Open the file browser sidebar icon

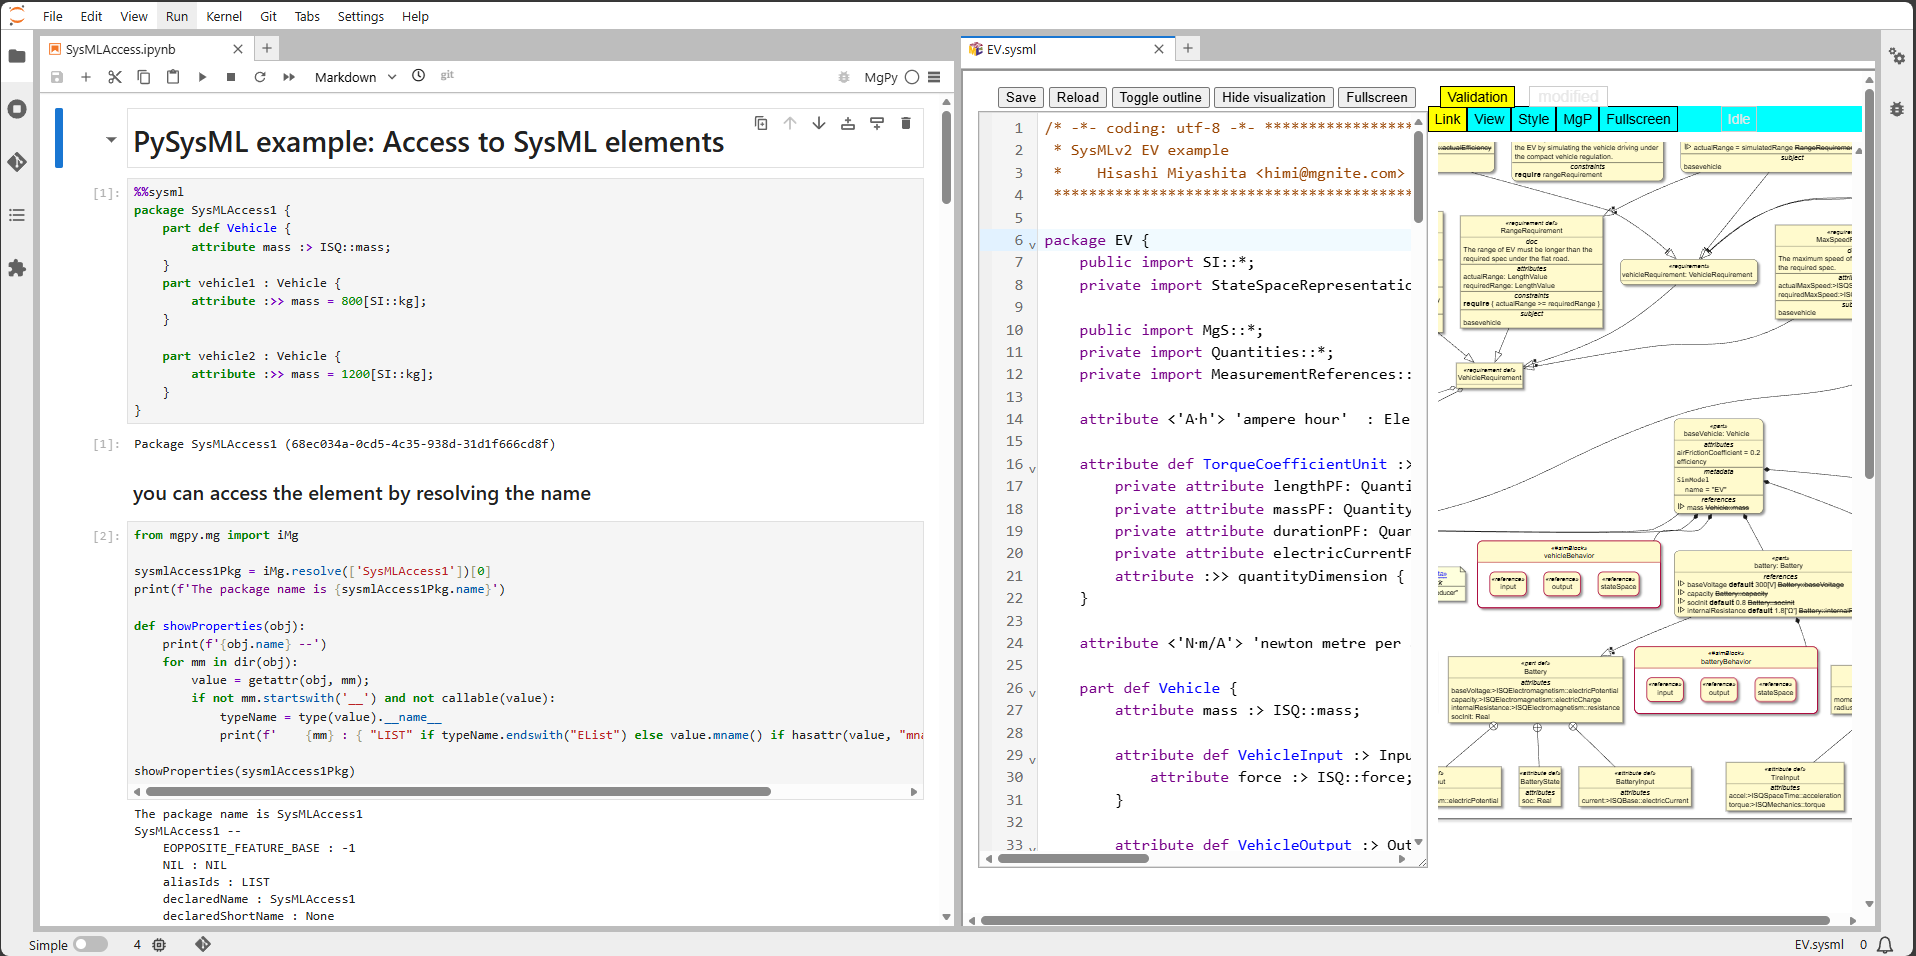(17, 56)
